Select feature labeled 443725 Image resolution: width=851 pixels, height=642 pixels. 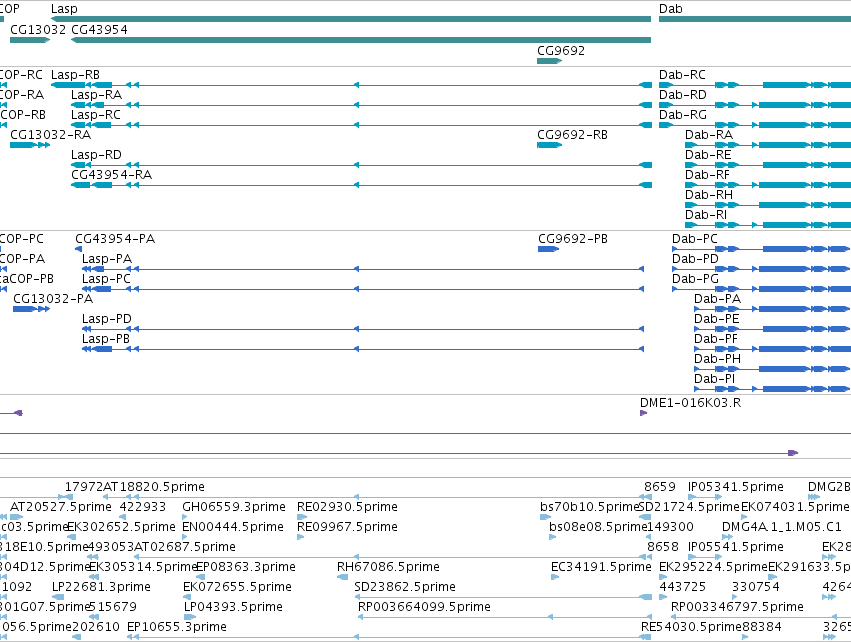(x=683, y=587)
